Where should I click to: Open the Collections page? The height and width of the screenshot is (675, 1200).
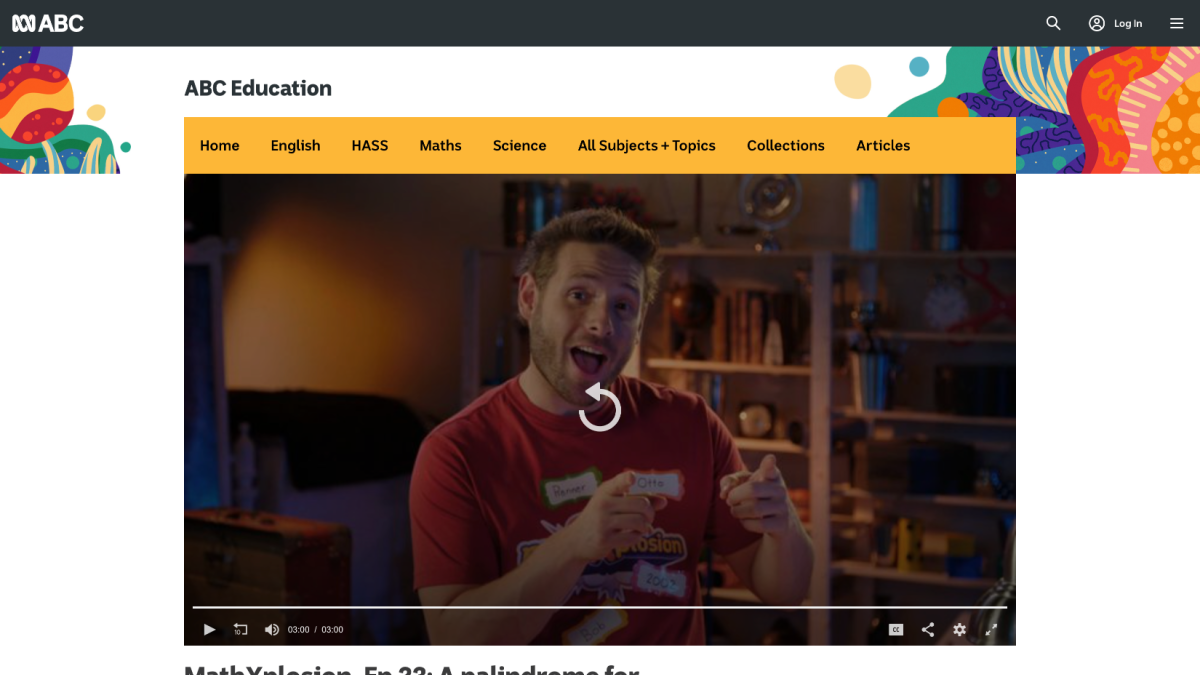point(785,145)
